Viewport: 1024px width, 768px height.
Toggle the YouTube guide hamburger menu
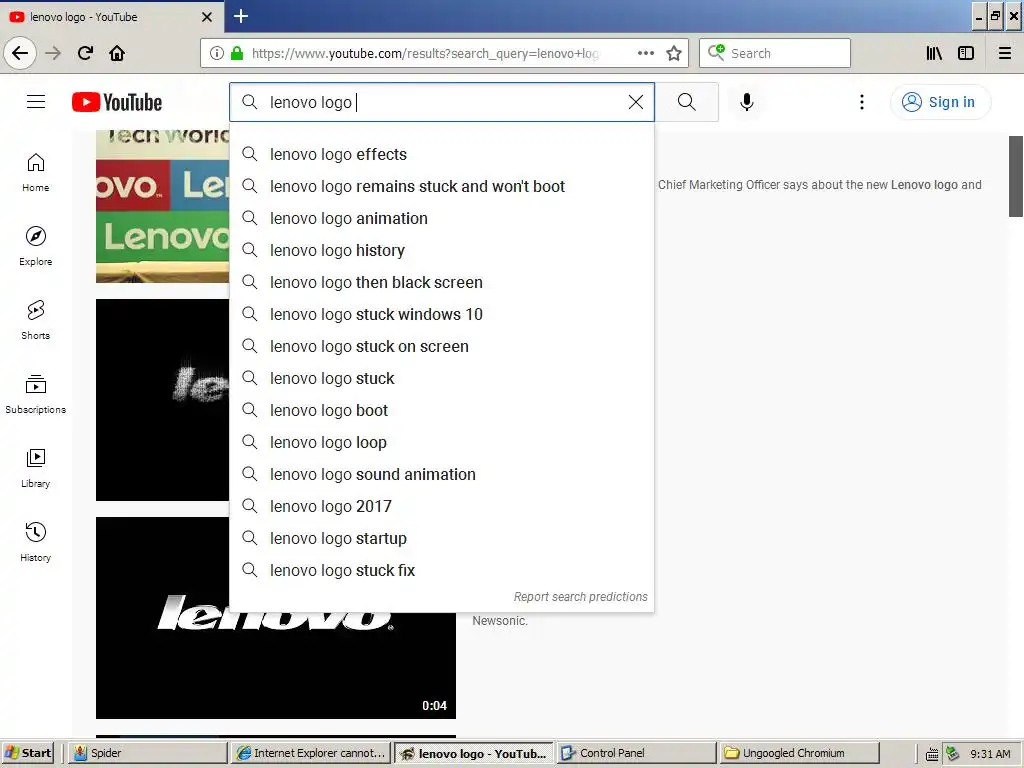pos(36,102)
